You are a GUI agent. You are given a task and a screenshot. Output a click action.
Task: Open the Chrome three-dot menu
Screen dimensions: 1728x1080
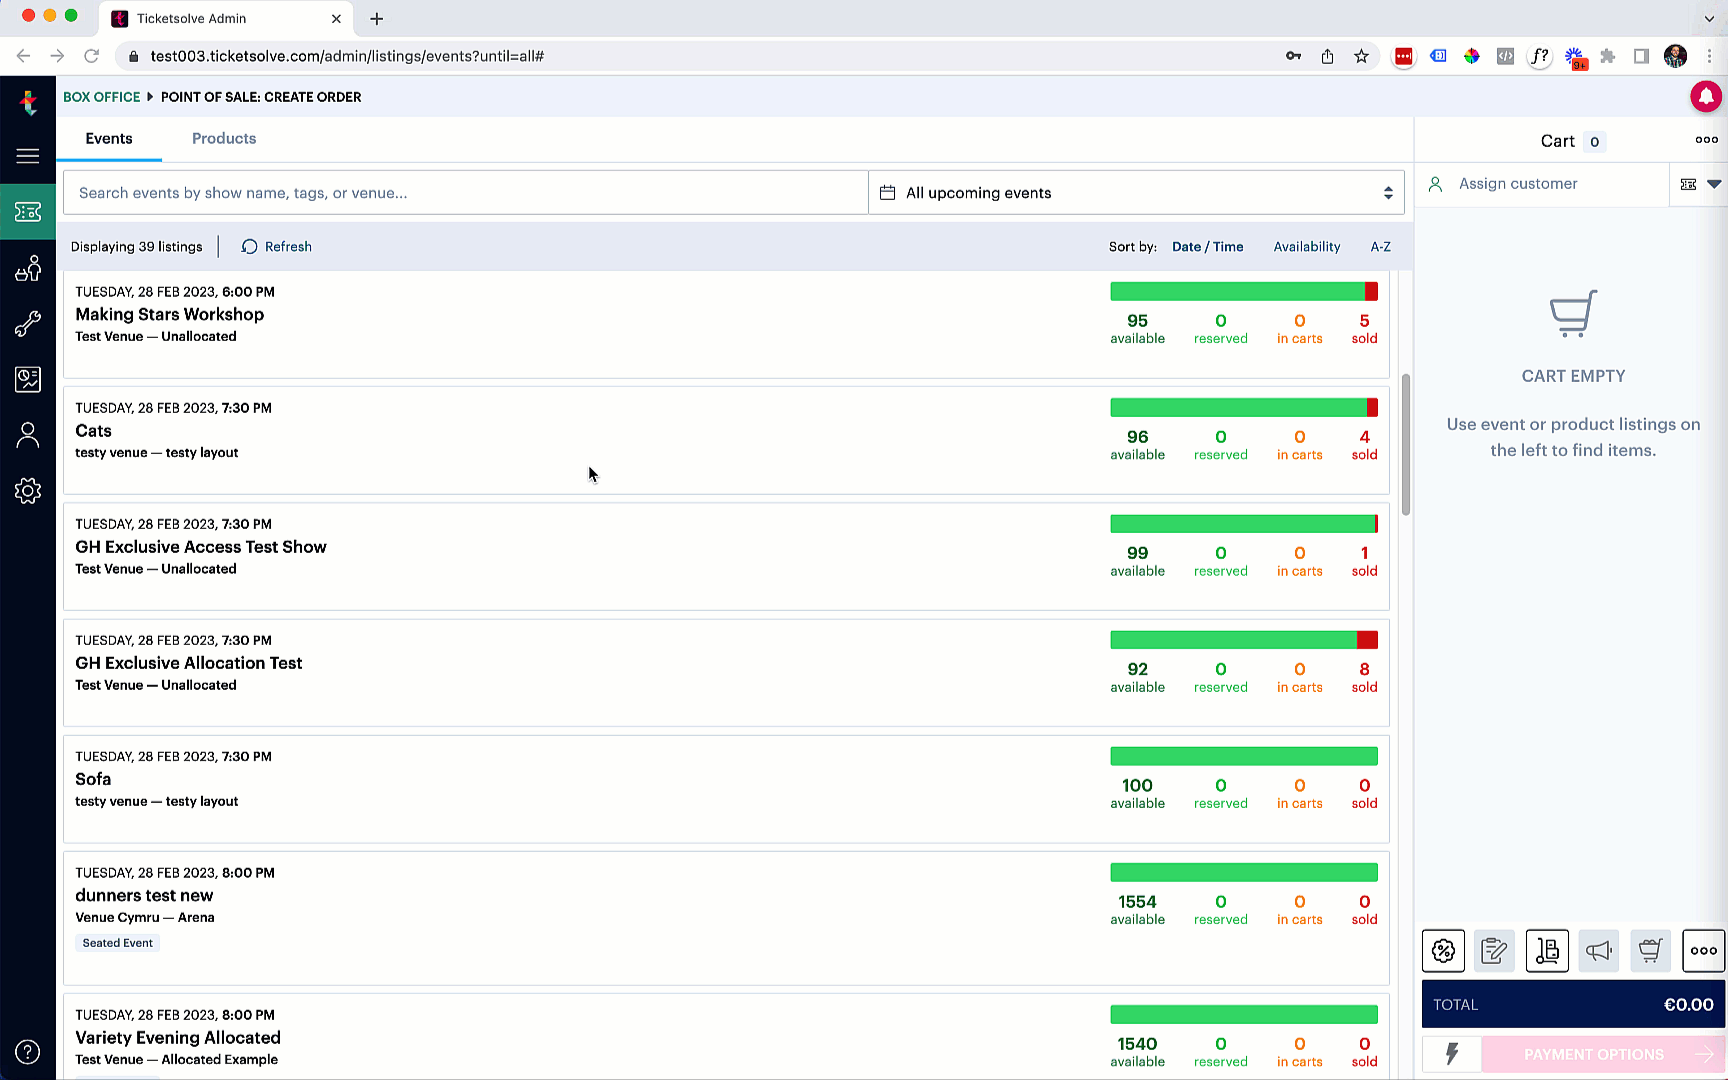[1709, 56]
